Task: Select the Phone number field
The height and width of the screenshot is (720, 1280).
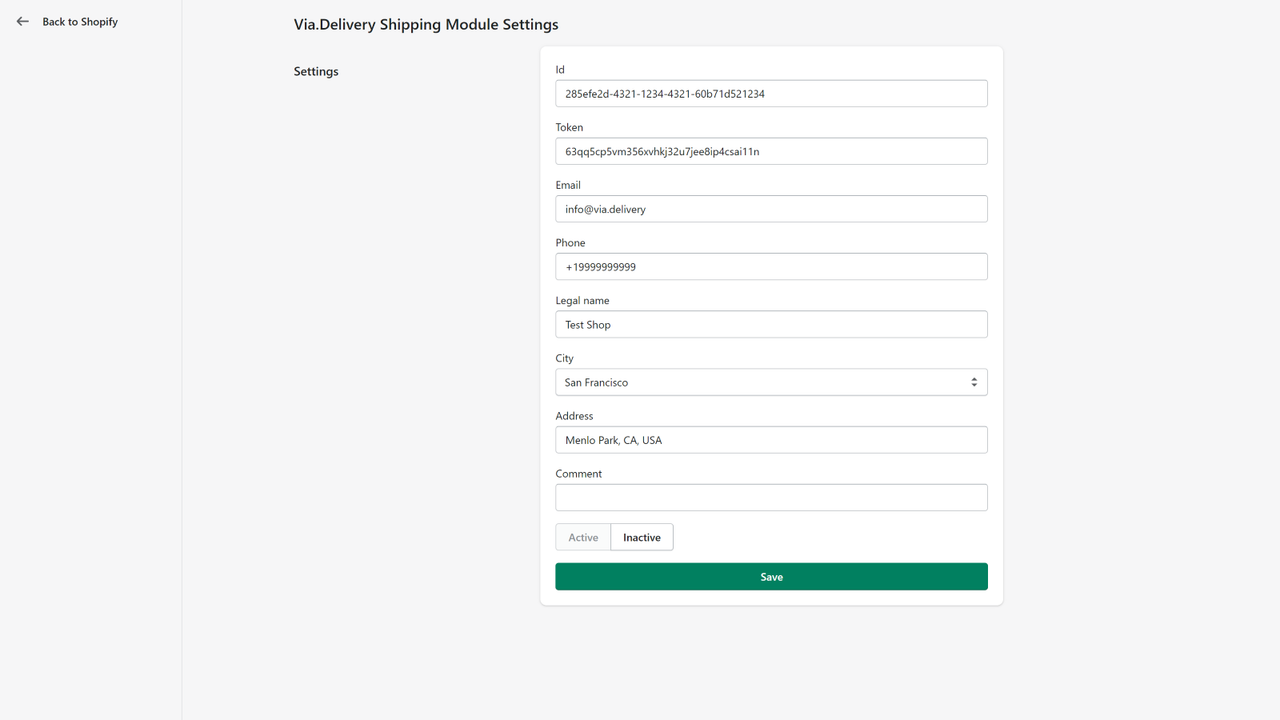Action: [771, 266]
